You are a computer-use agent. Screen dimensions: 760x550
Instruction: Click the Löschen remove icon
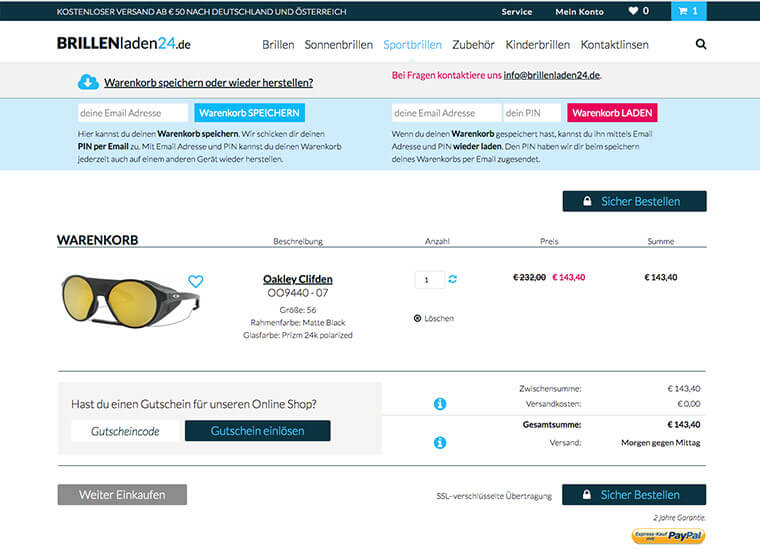(x=417, y=318)
